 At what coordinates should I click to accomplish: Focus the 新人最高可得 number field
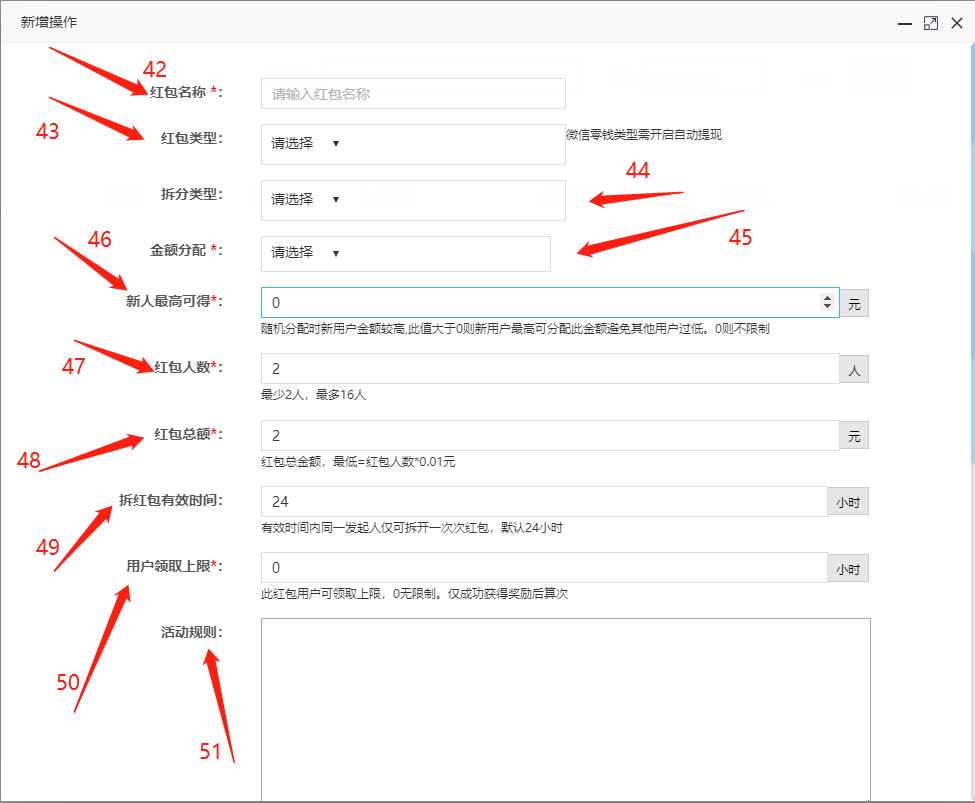(x=540, y=303)
